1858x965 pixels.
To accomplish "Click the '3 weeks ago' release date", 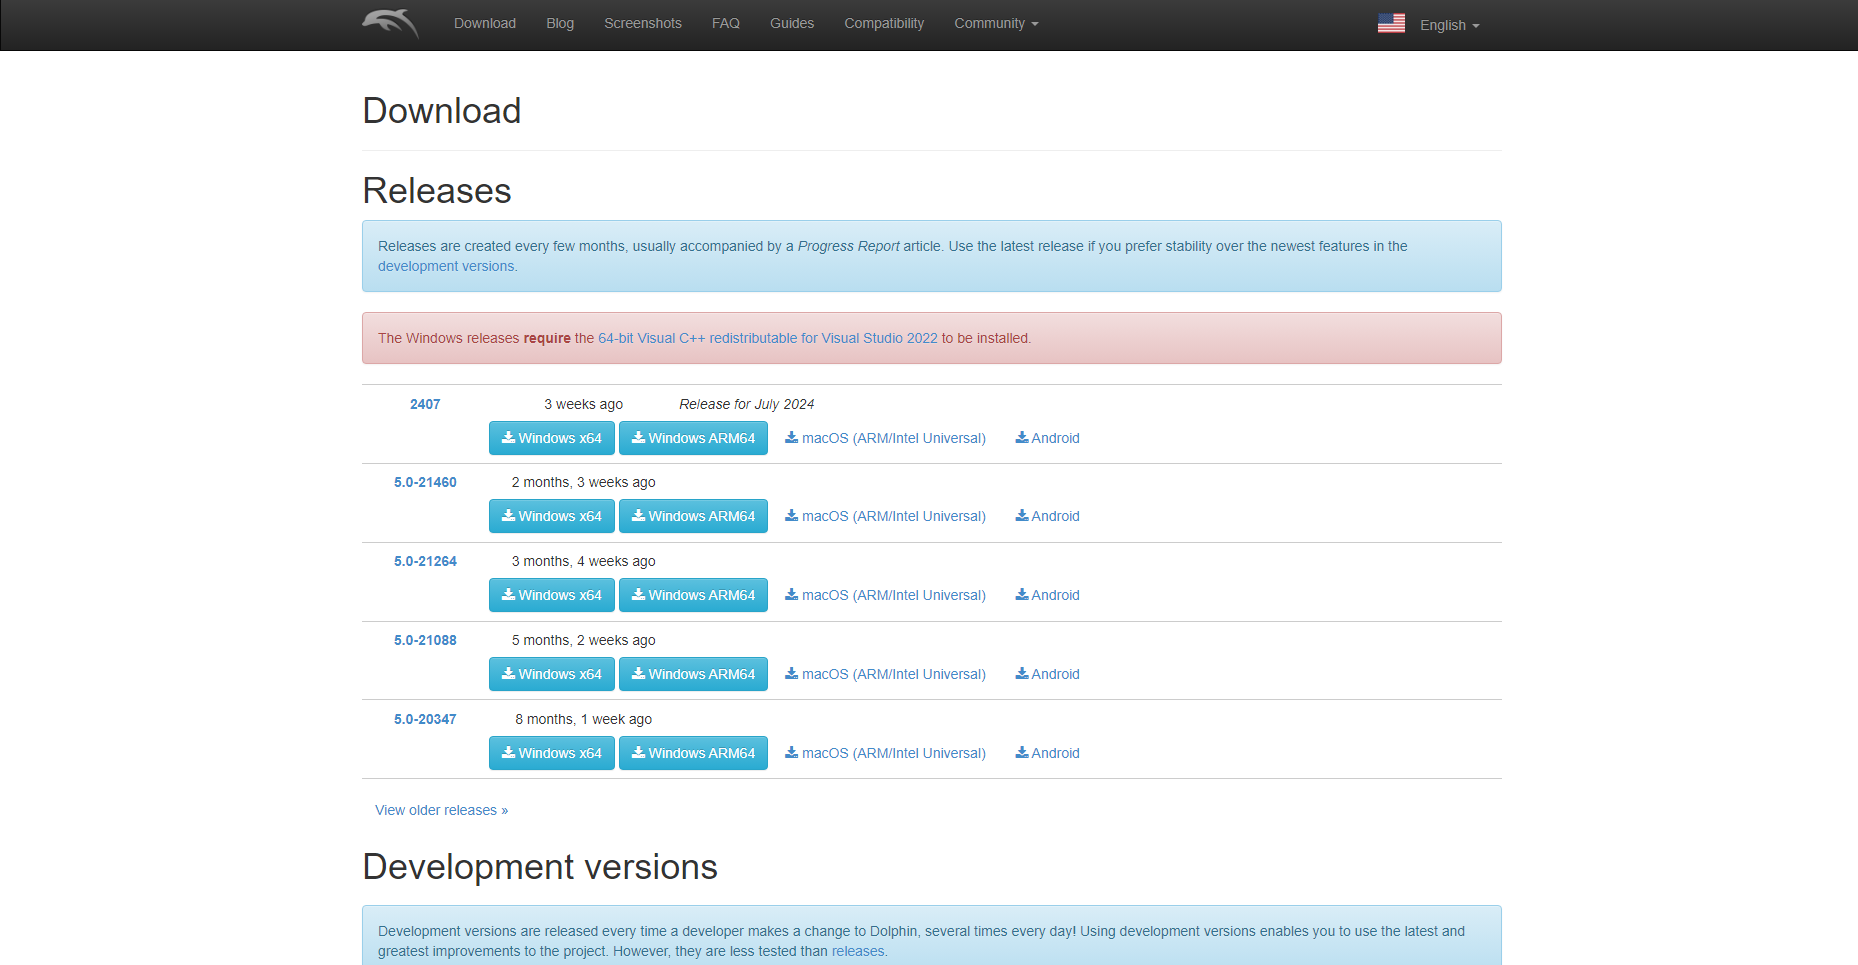I will (583, 404).
